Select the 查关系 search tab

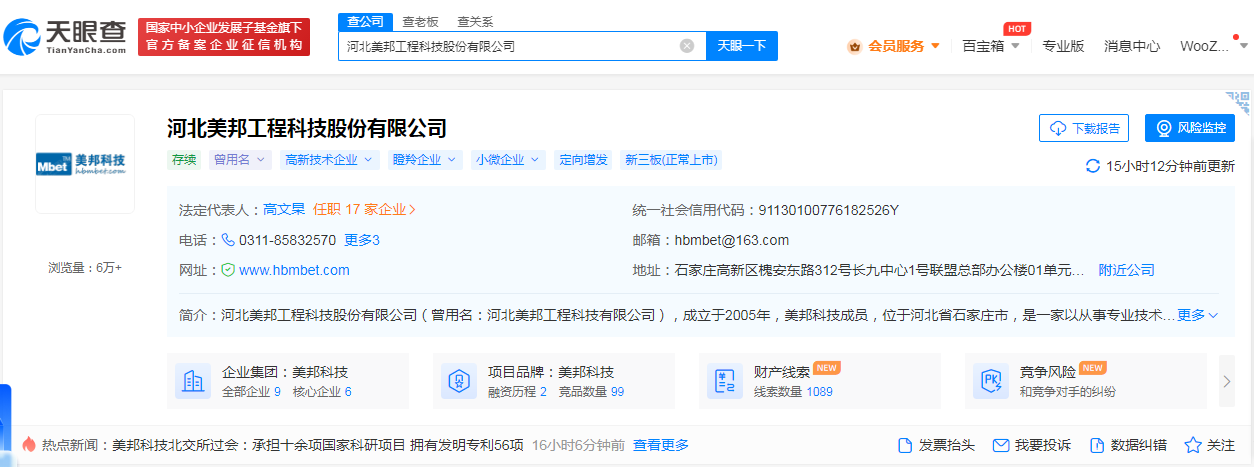475,22
